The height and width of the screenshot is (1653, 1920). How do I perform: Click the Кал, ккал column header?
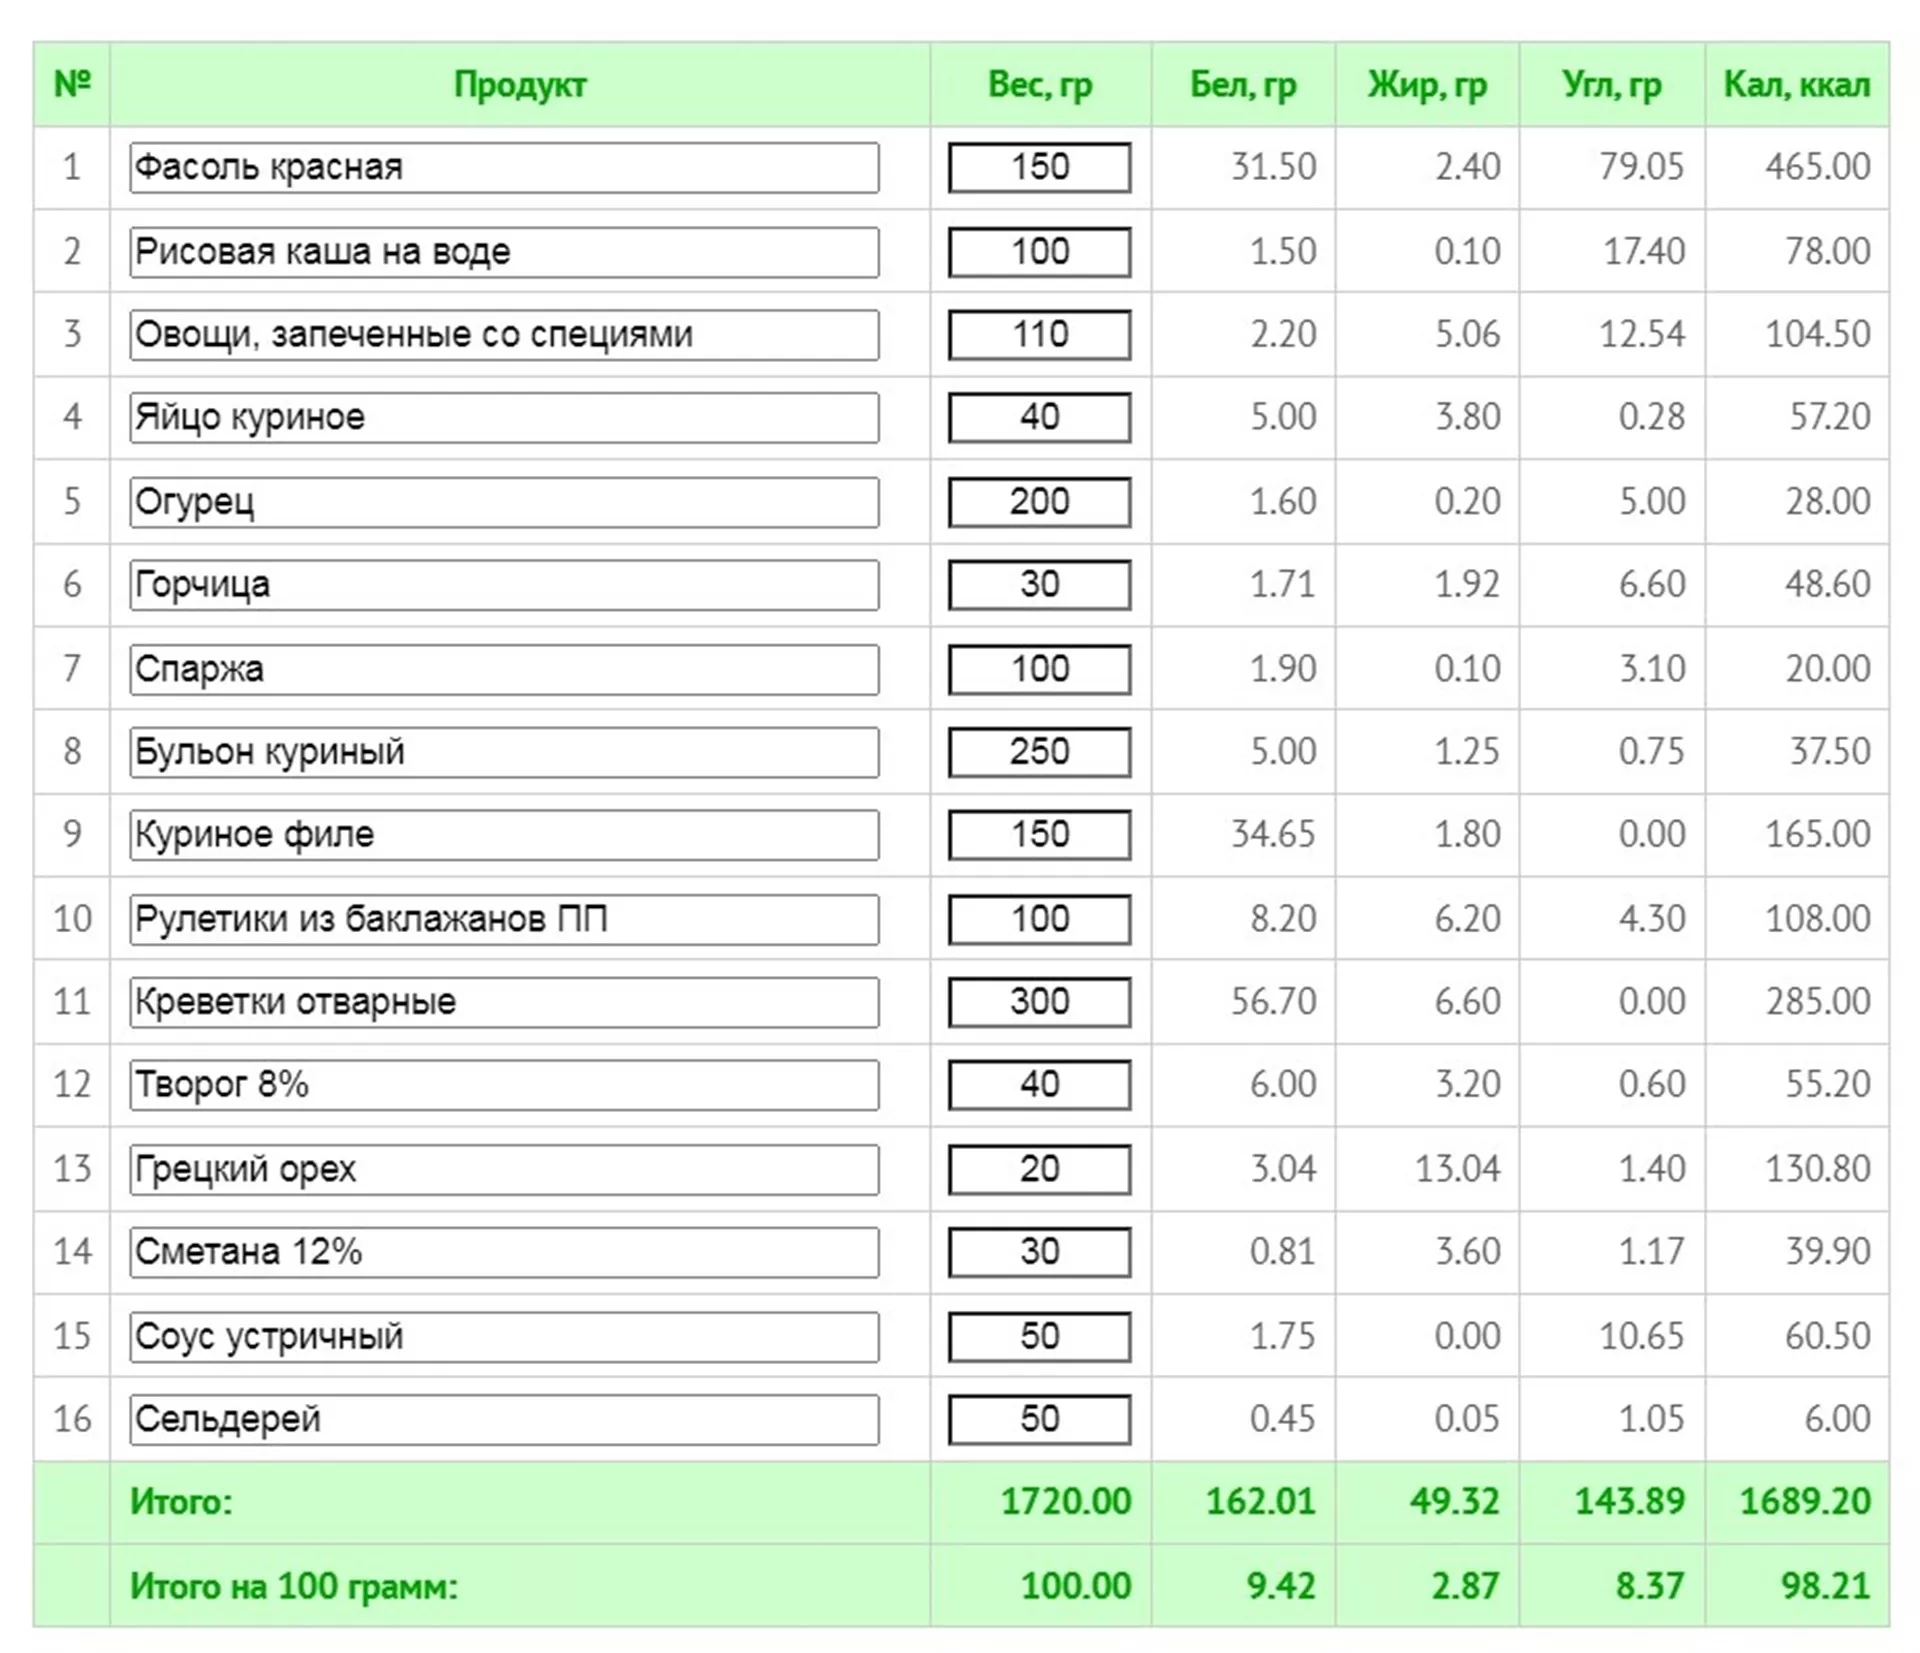[1796, 85]
